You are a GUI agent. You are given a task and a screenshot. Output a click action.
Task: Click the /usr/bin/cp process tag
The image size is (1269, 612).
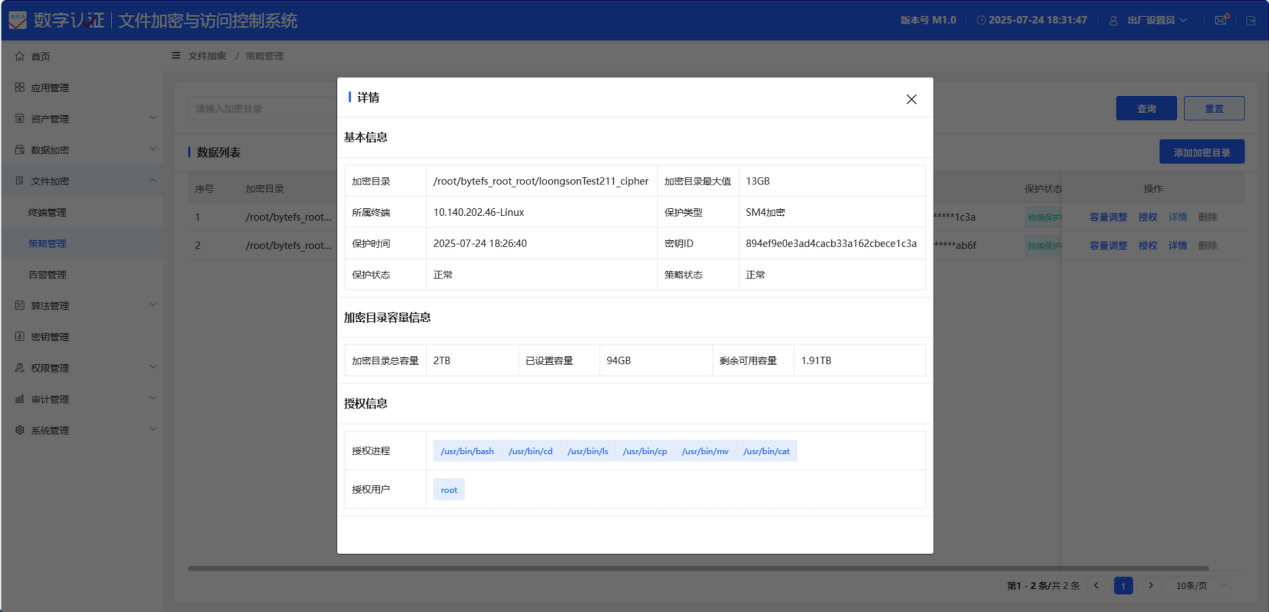pos(645,451)
